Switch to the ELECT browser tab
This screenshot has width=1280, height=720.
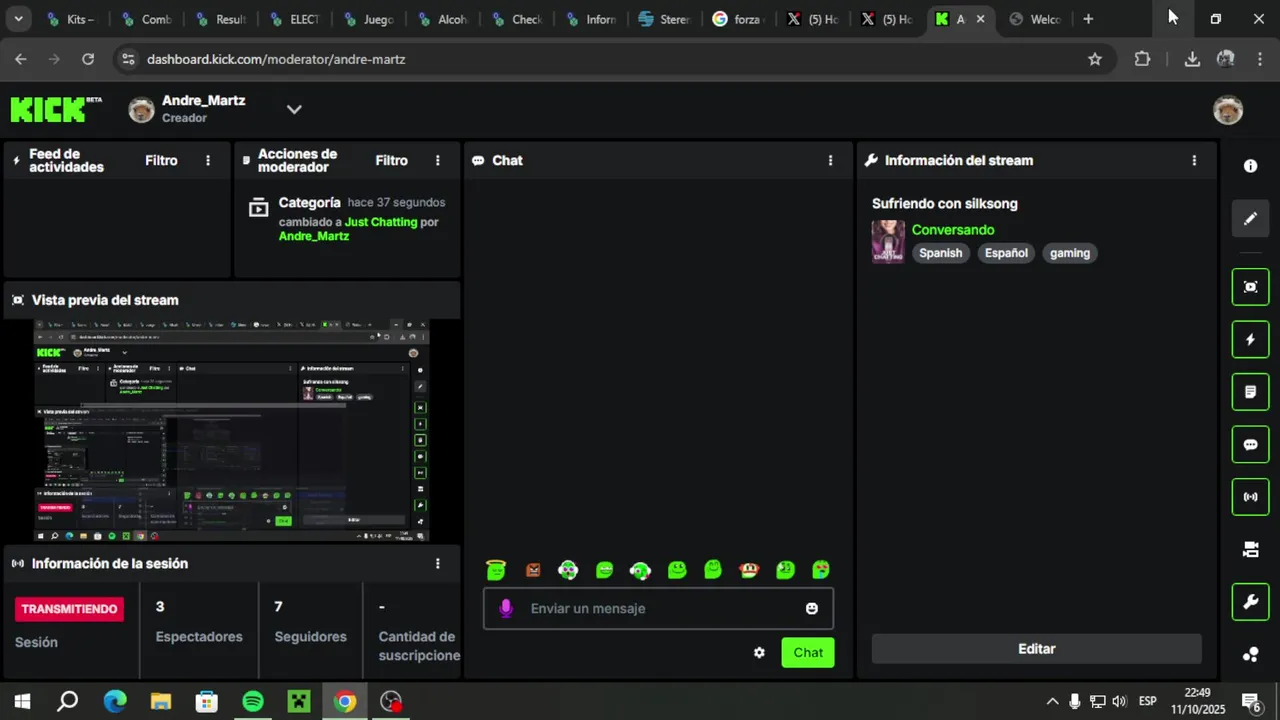pos(294,19)
